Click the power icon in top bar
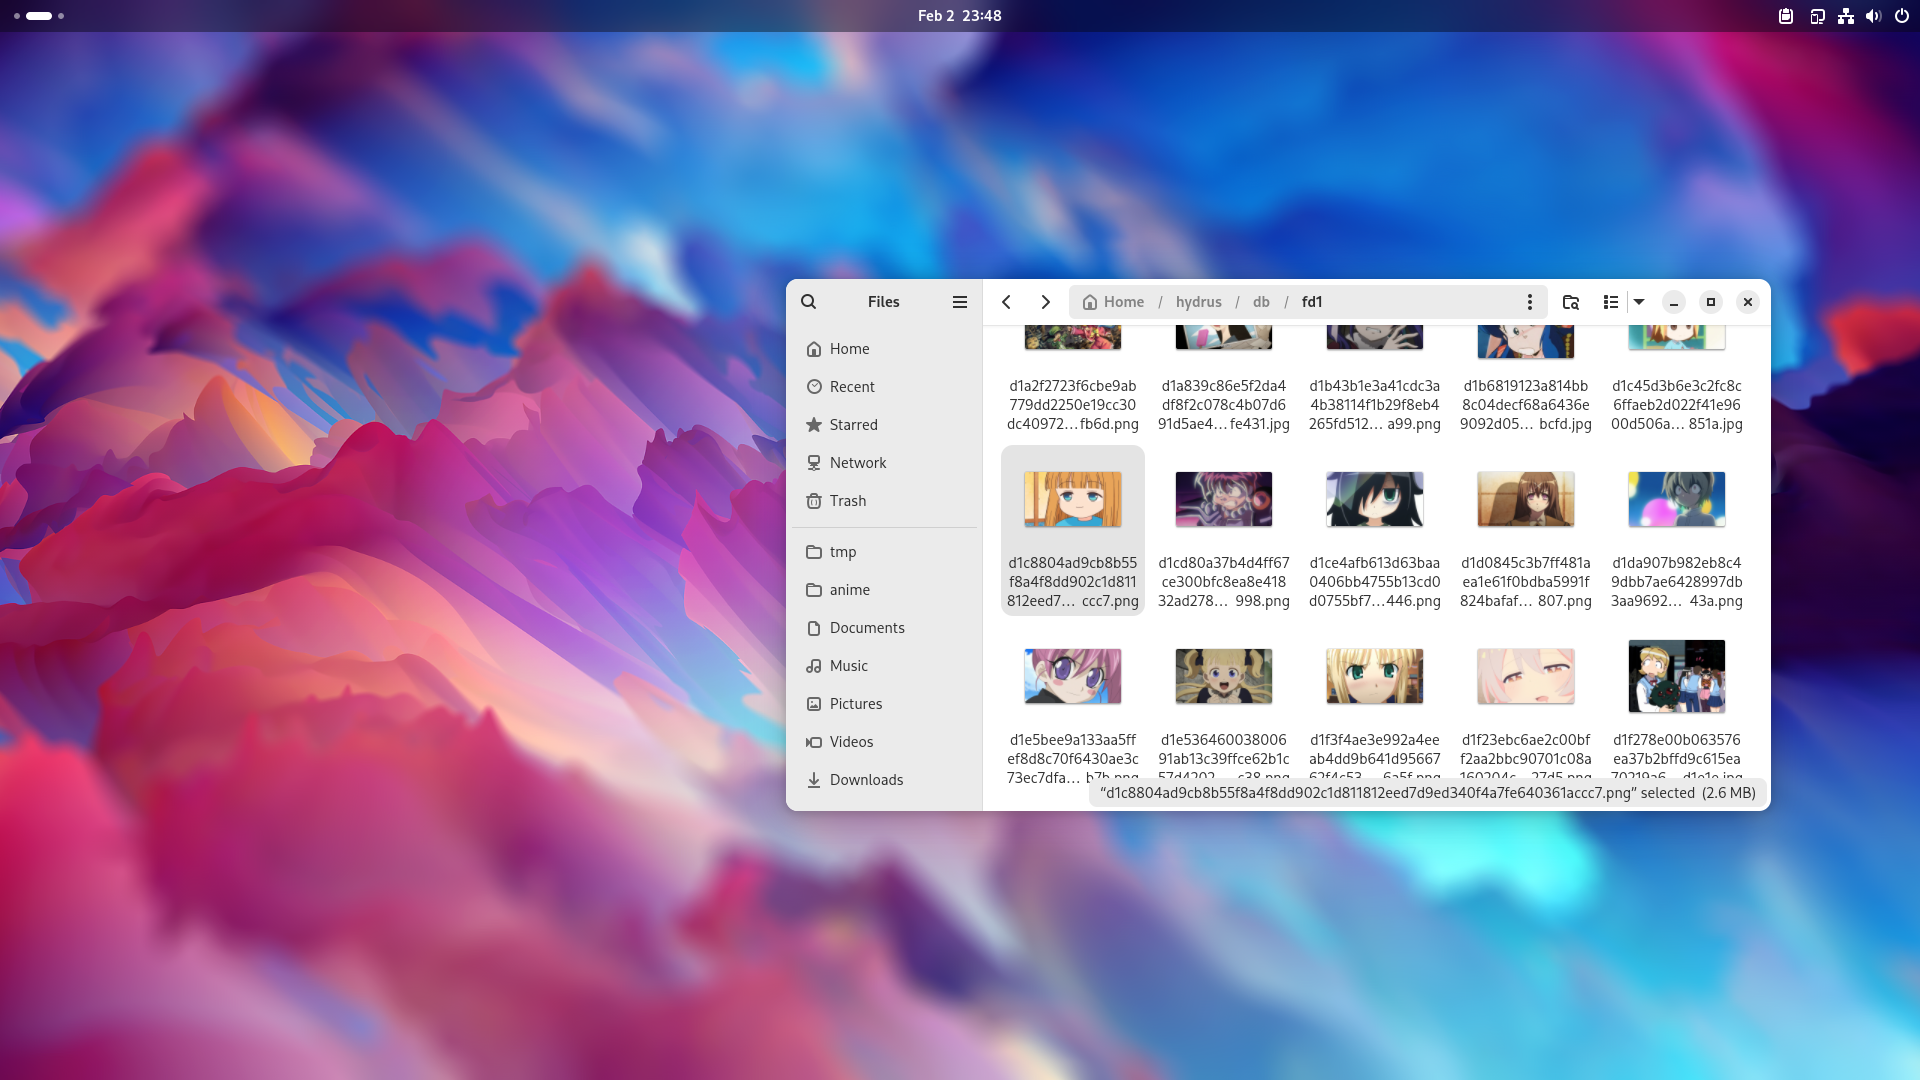This screenshot has height=1080, width=1920. click(x=1902, y=16)
